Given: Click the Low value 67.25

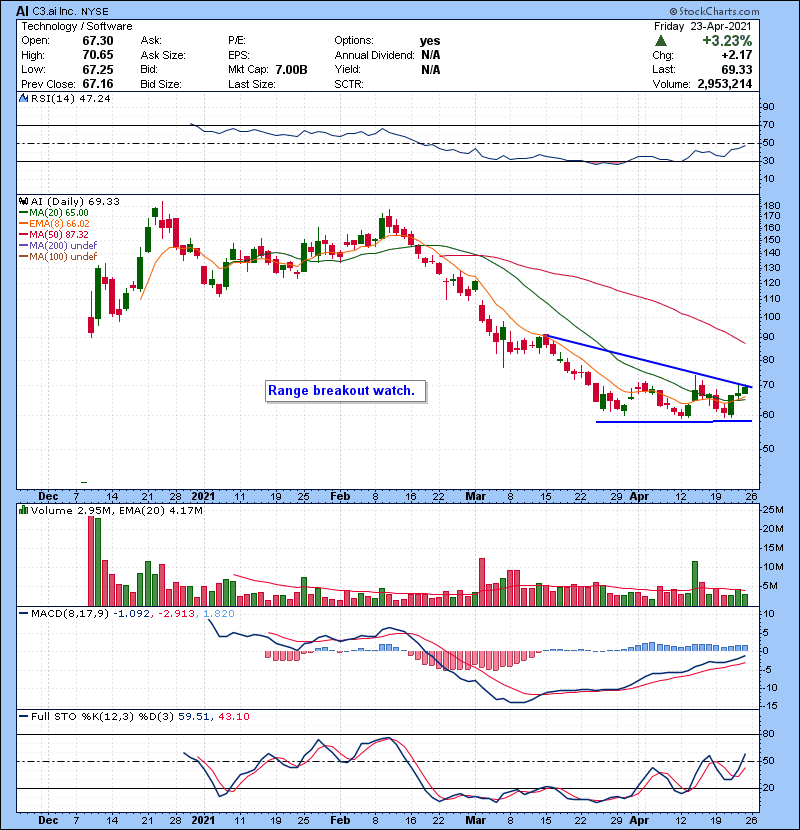Looking at the screenshot, I should (98, 69).
